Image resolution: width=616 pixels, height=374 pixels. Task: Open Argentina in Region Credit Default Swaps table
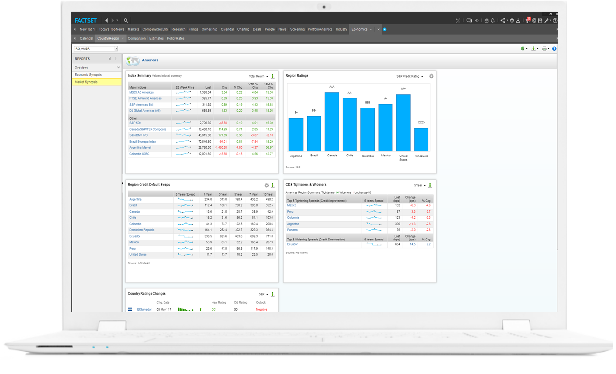[x=135, y=200]
